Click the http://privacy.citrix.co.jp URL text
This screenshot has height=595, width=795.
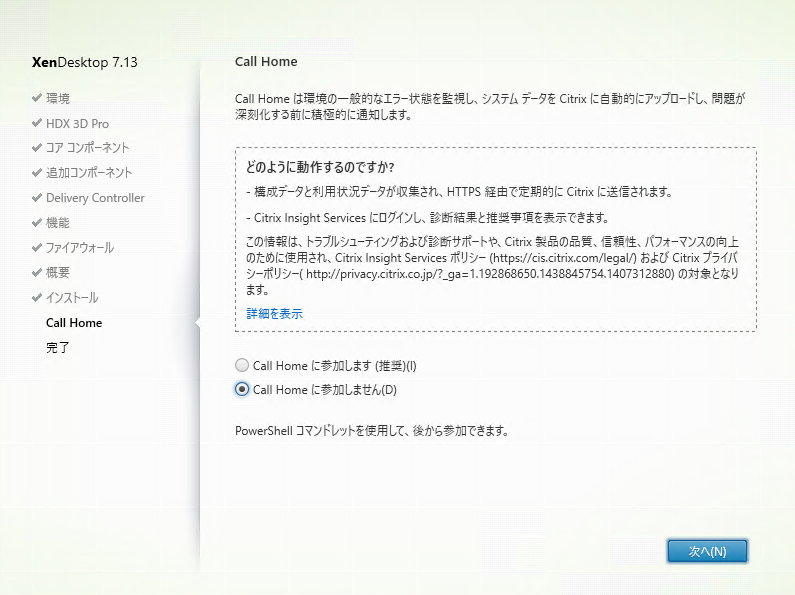coord(490,274)
